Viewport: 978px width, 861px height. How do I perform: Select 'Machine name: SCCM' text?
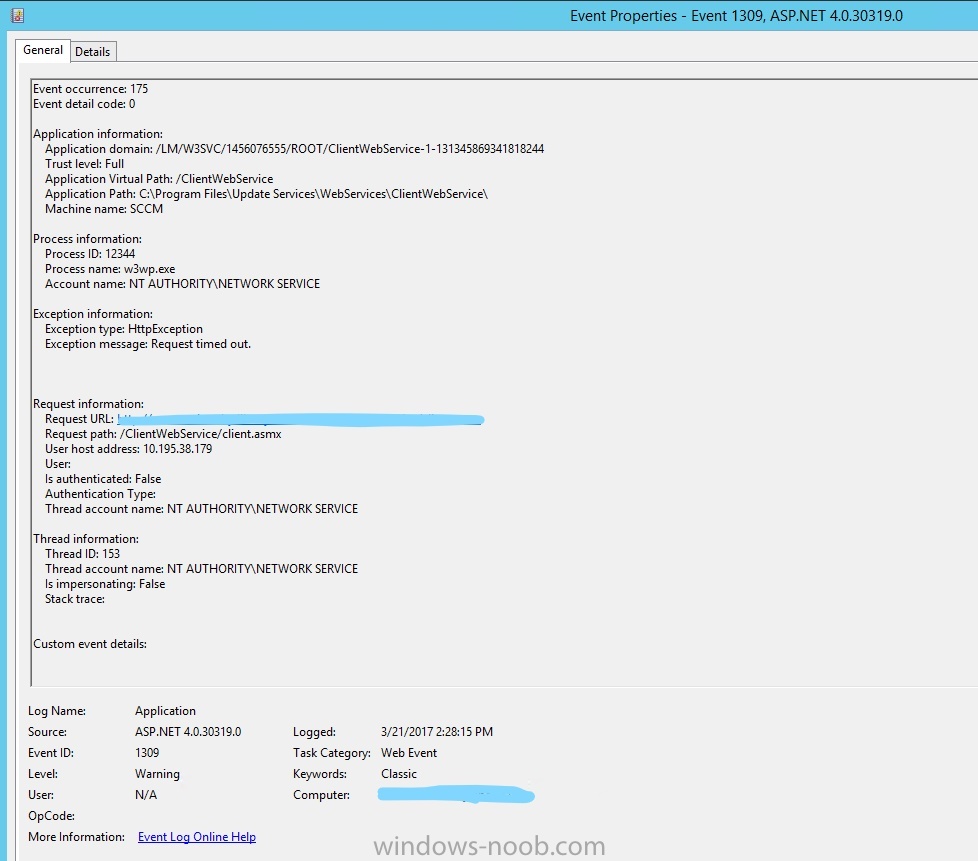[104, 208]
